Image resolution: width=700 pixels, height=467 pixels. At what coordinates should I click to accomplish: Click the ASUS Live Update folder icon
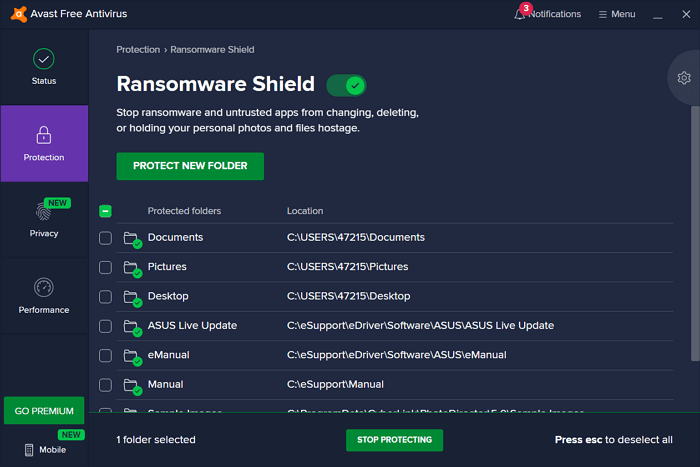131,326
